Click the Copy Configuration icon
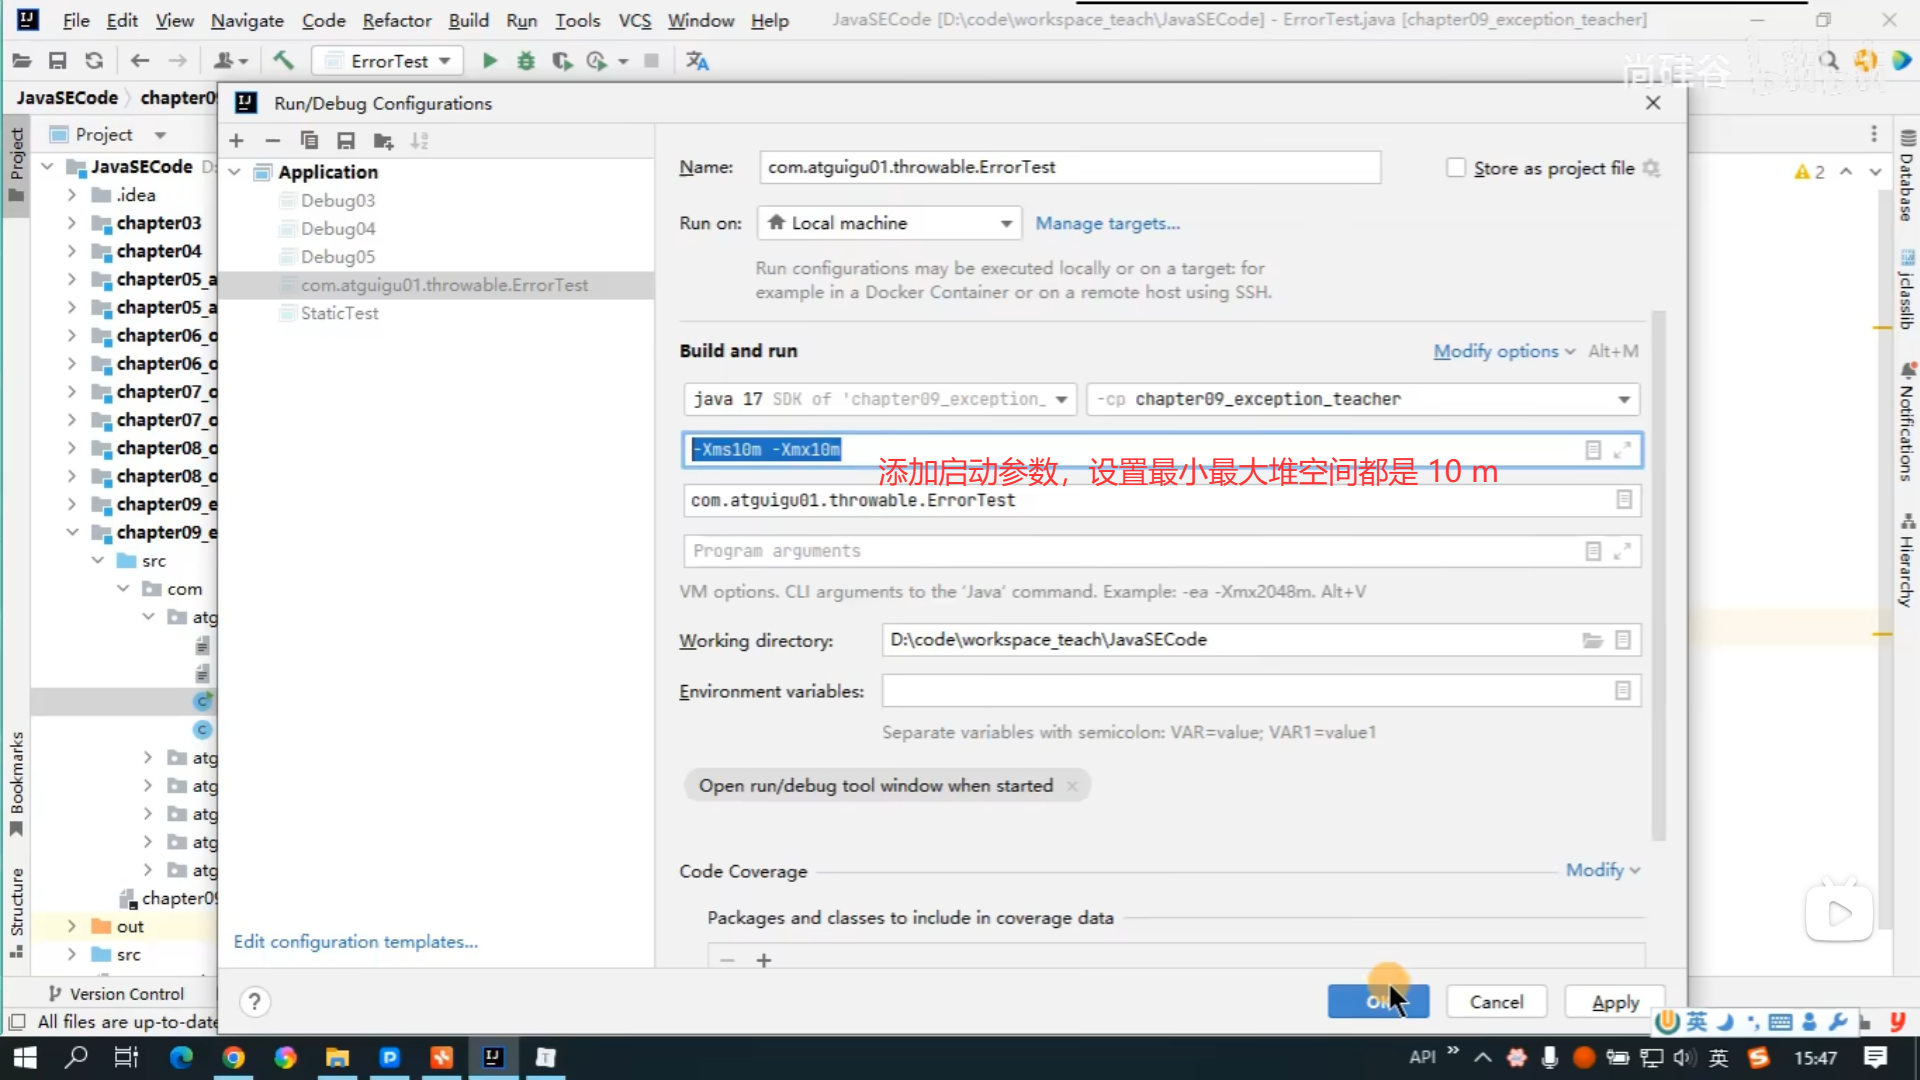 click(309, 141)
